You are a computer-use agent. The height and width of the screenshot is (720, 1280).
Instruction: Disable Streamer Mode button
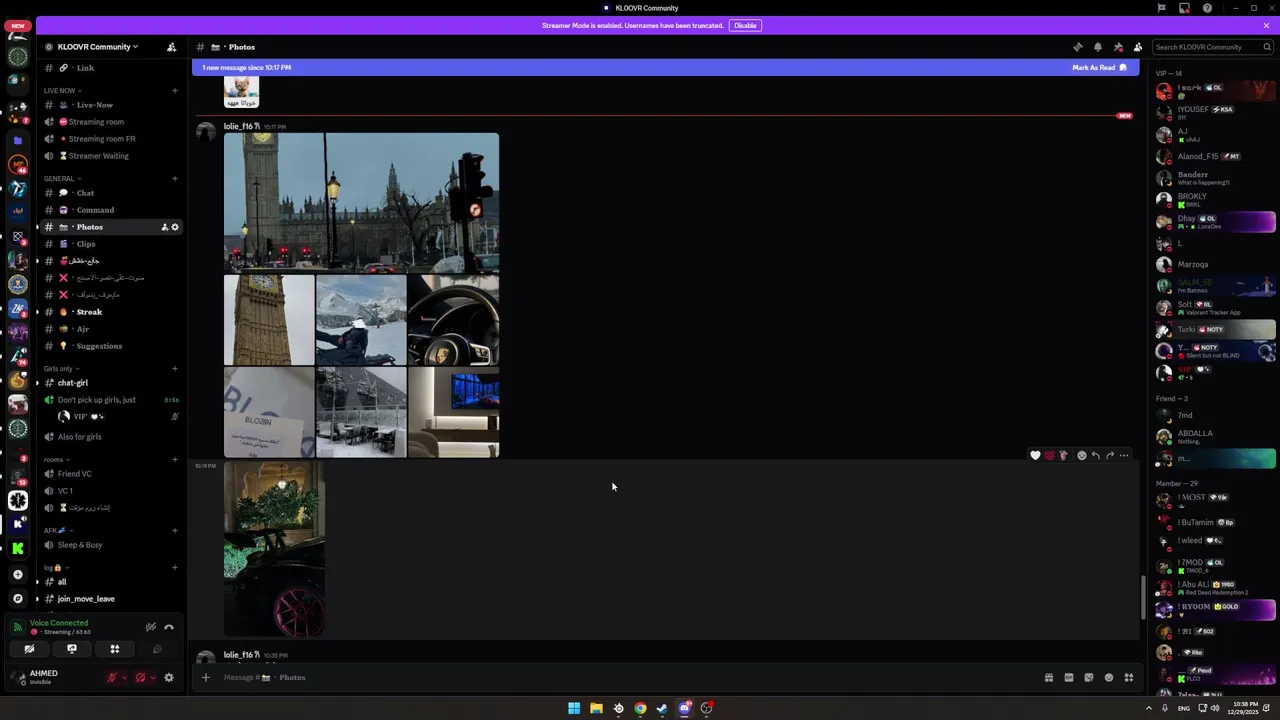(x=745, y=25)
